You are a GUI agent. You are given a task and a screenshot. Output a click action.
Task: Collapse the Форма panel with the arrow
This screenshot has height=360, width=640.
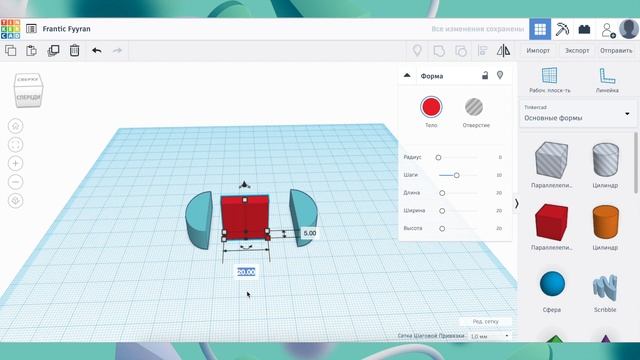pyautogui.click(x=407, y=76)
